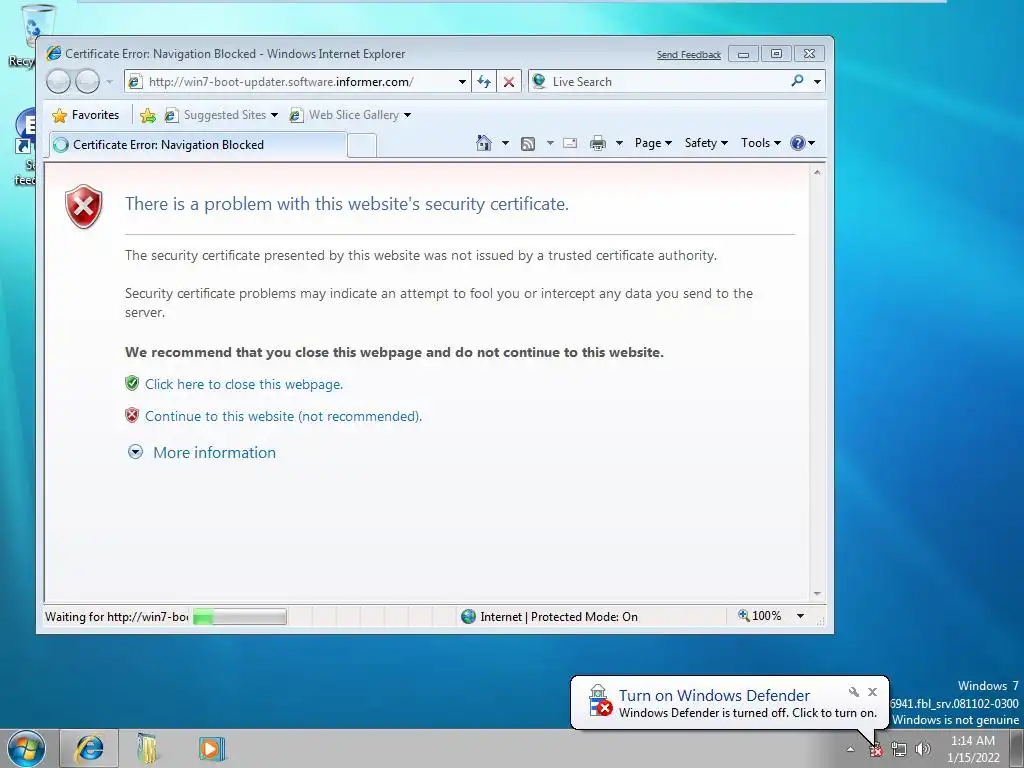Show hidden system tray icons

click(x=850, y=749)
